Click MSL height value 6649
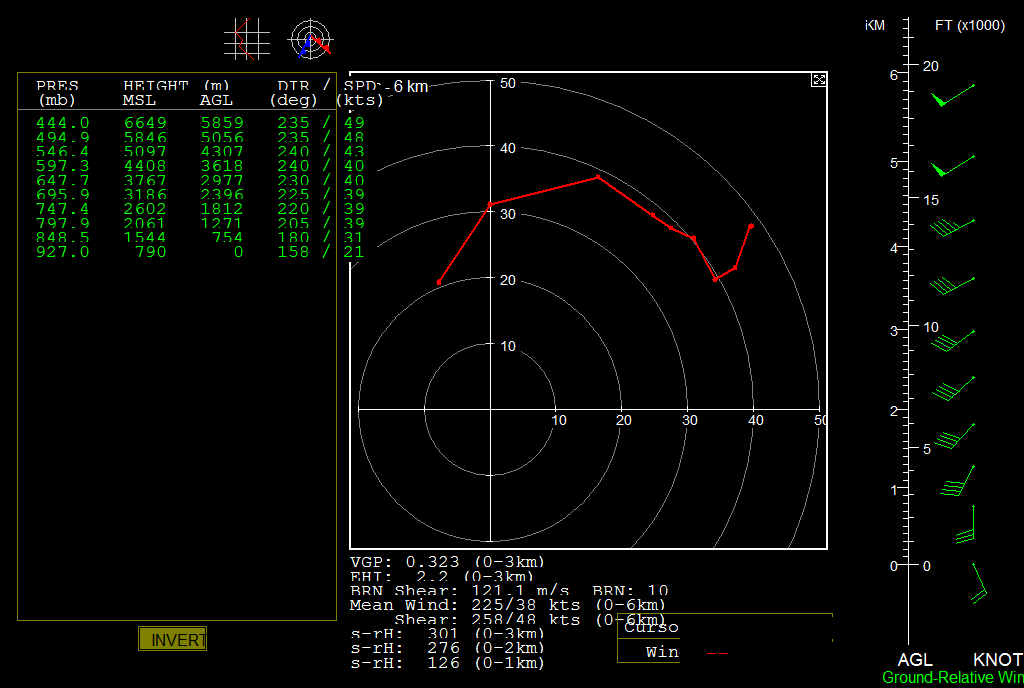1024x688 pixels. point(145,123)
